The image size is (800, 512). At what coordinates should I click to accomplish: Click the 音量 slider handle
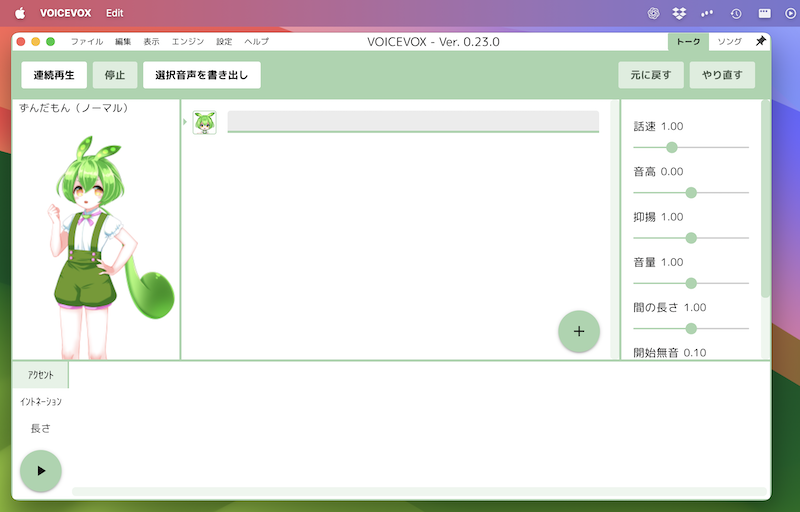[x=691, y=283]
